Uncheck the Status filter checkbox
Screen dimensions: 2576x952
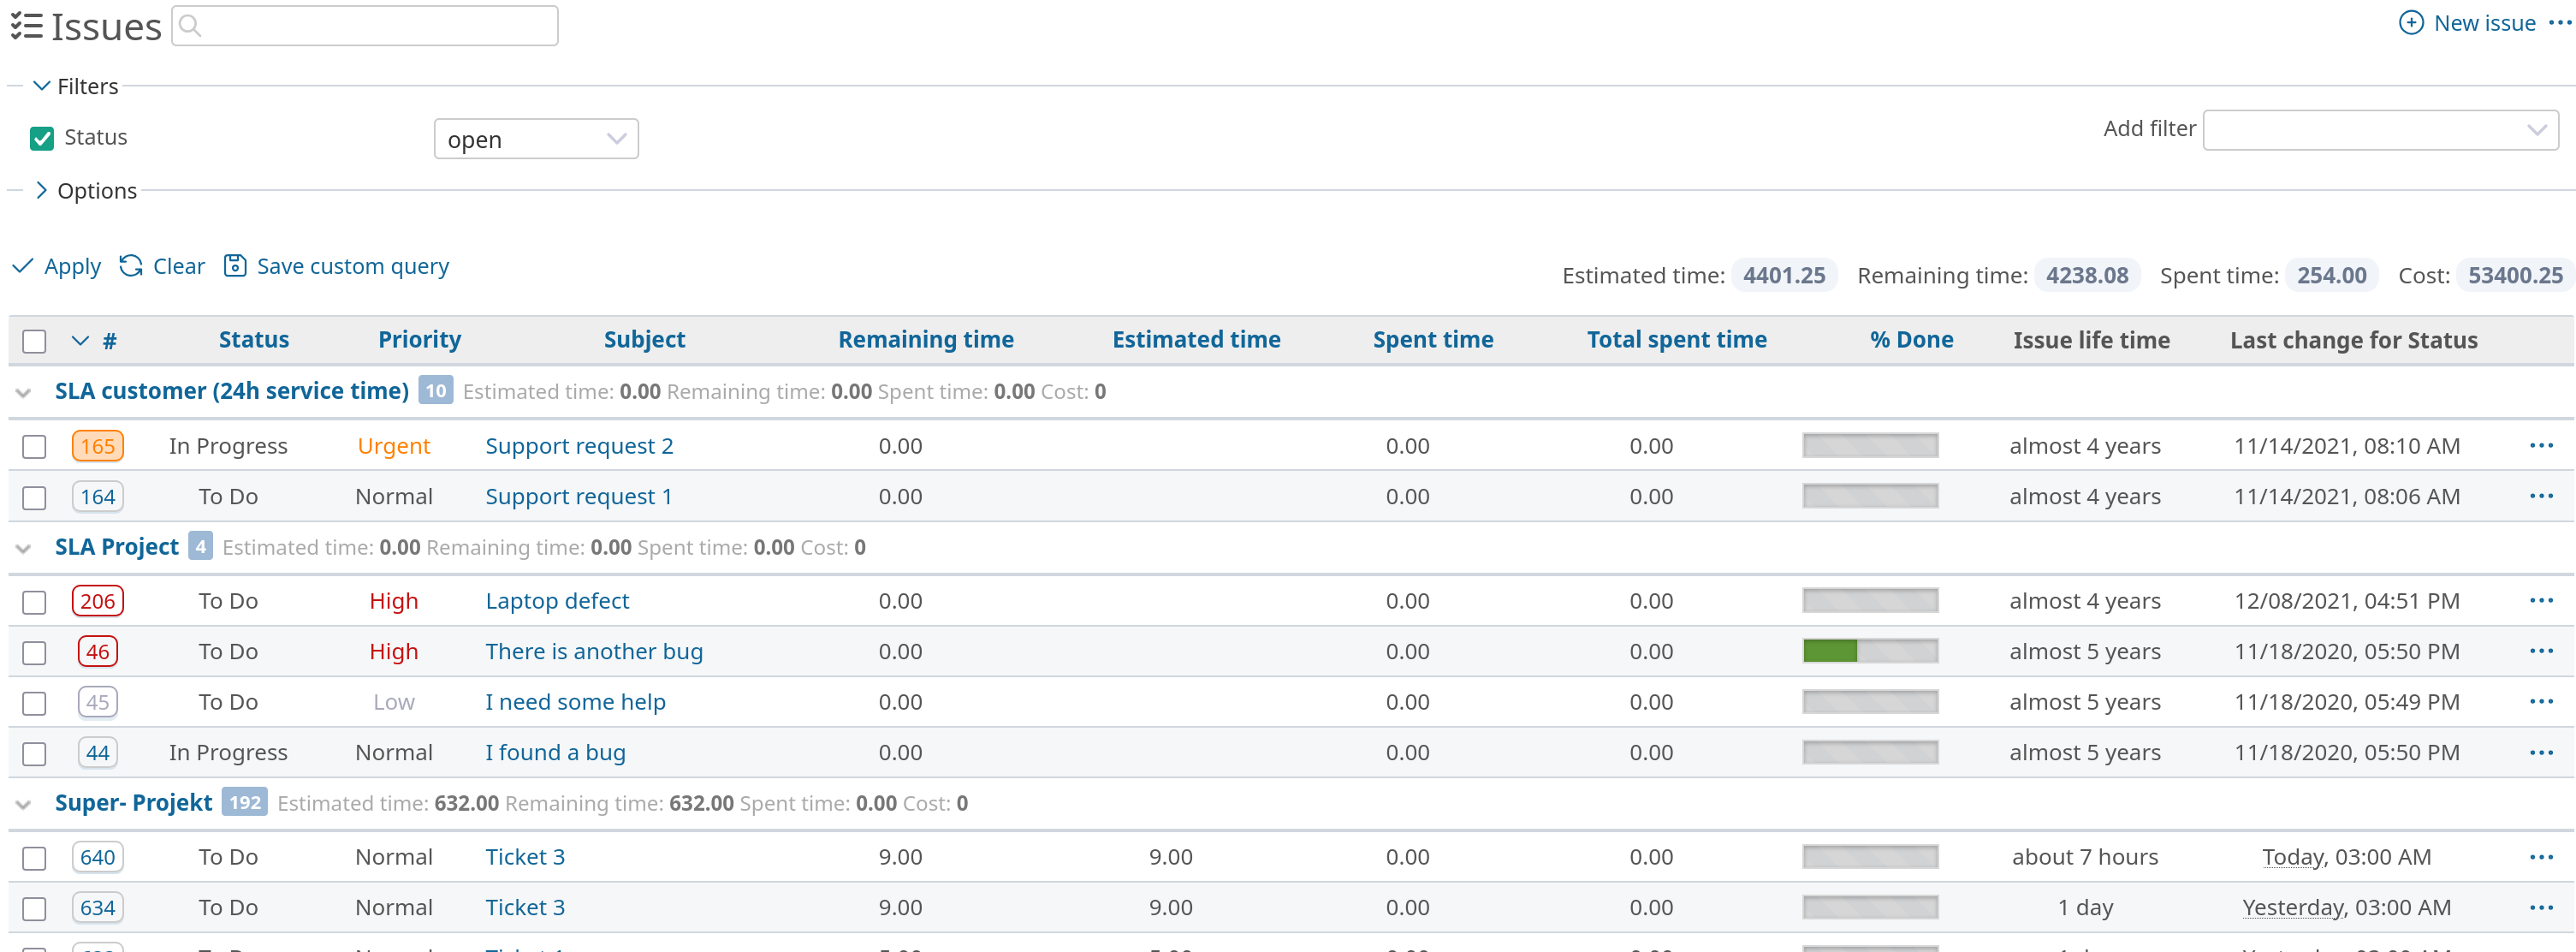click(42, 138)
